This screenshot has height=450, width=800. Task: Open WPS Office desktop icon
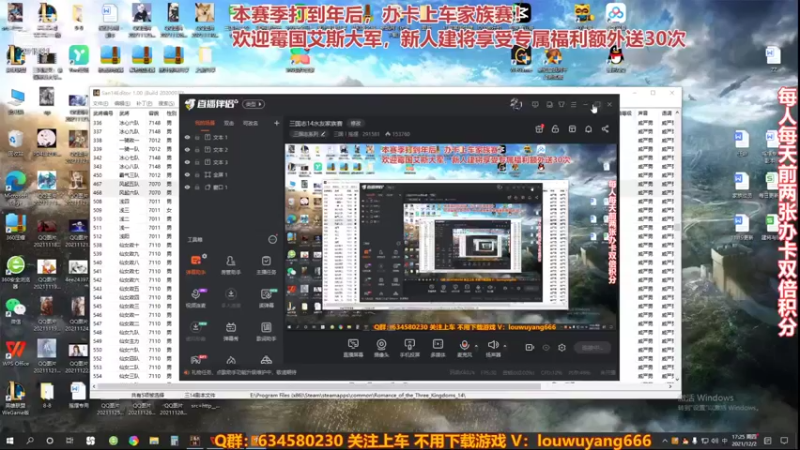pos(16,353)
